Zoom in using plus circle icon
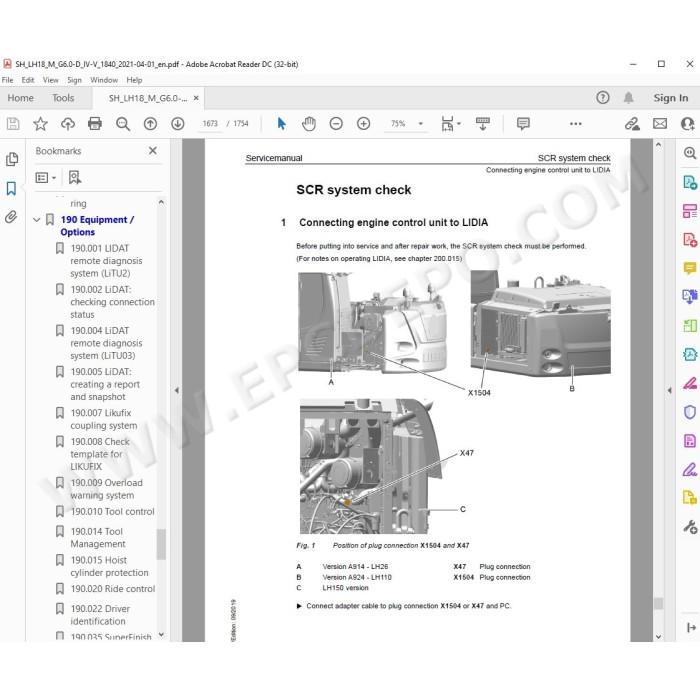Image resolution: width=700 pixels, height=700 pixels. (363, 124)
